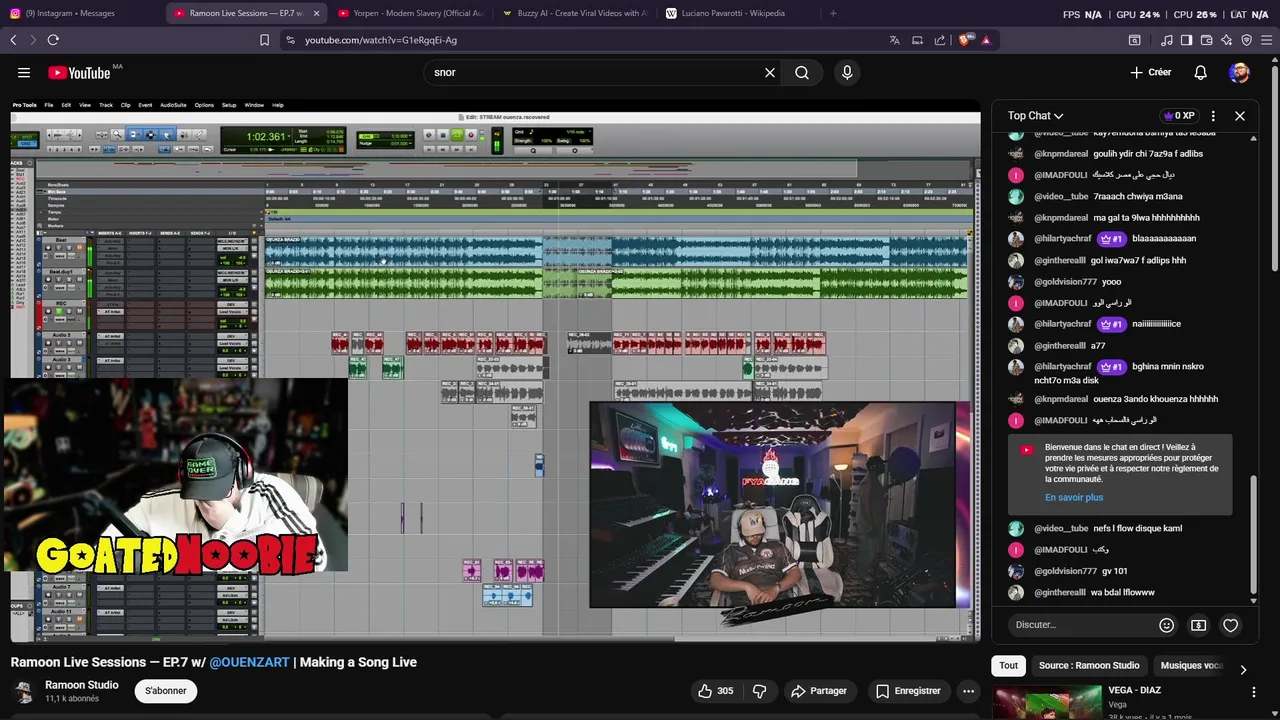Open a new browser tab
This screenshot has height=720, width=1280.
(833, 13)
